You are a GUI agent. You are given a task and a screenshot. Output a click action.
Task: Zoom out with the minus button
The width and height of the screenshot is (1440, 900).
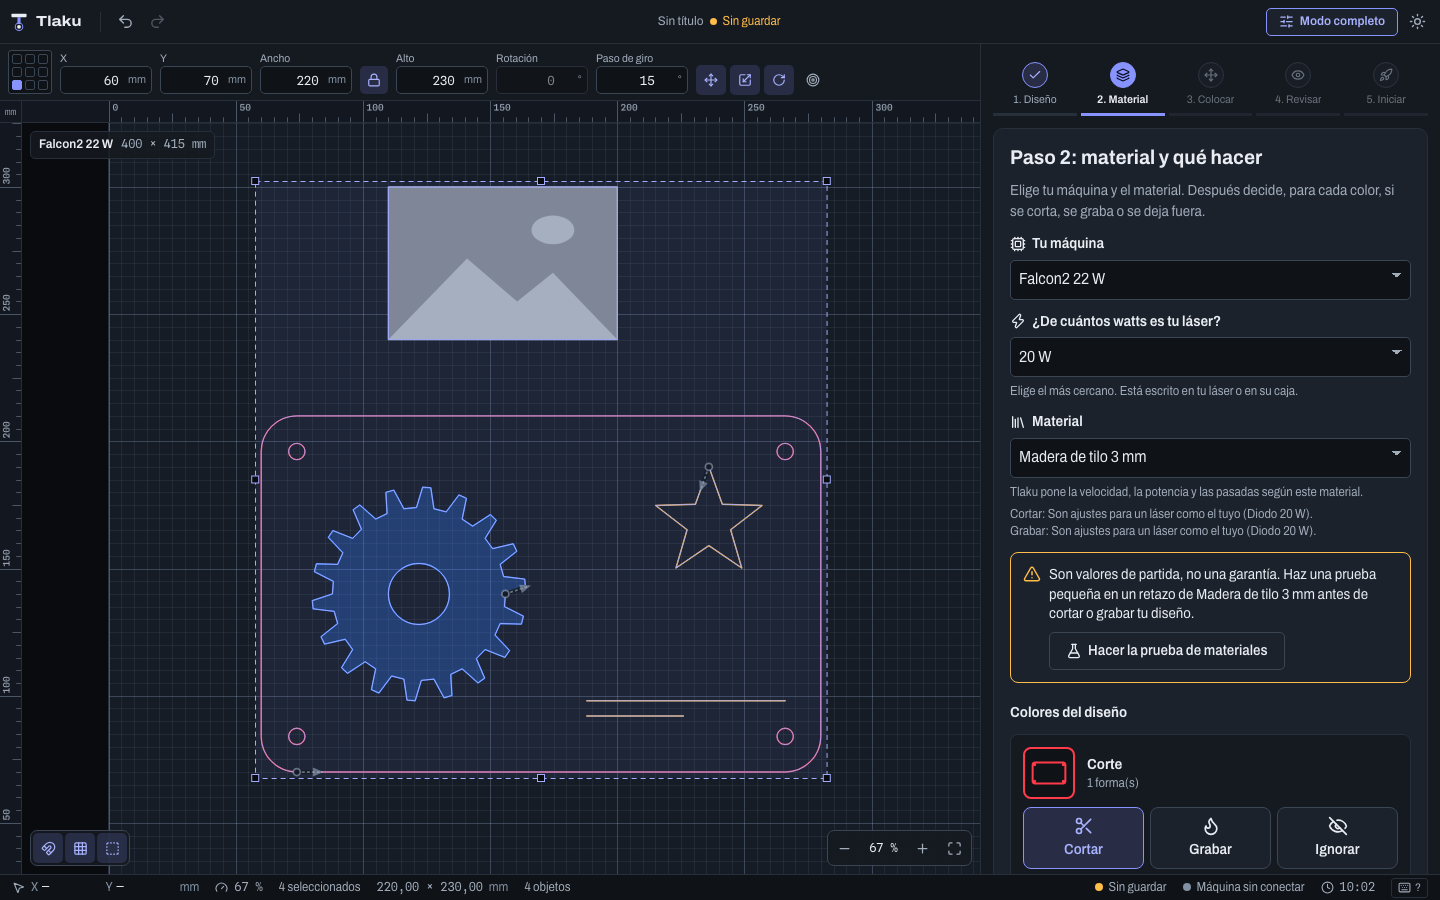845,848
